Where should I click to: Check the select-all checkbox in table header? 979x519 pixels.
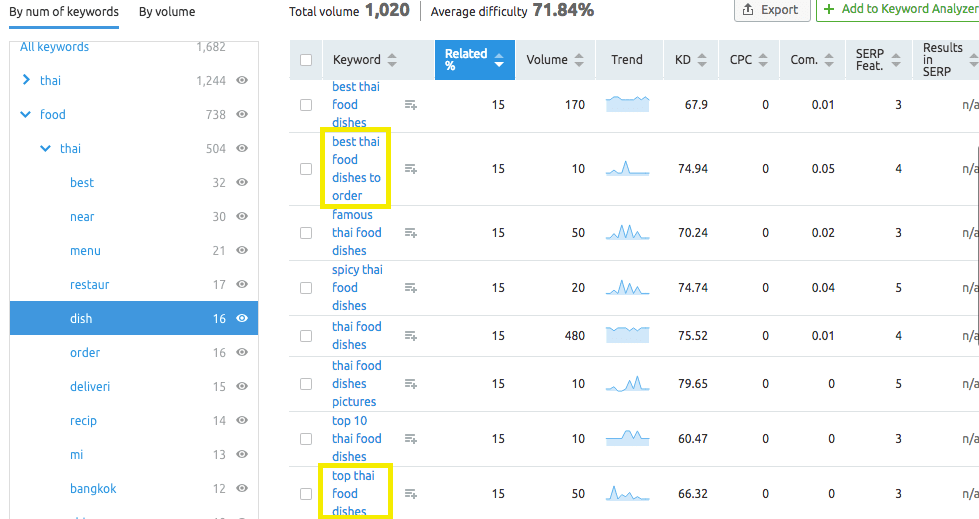(306, 60)
